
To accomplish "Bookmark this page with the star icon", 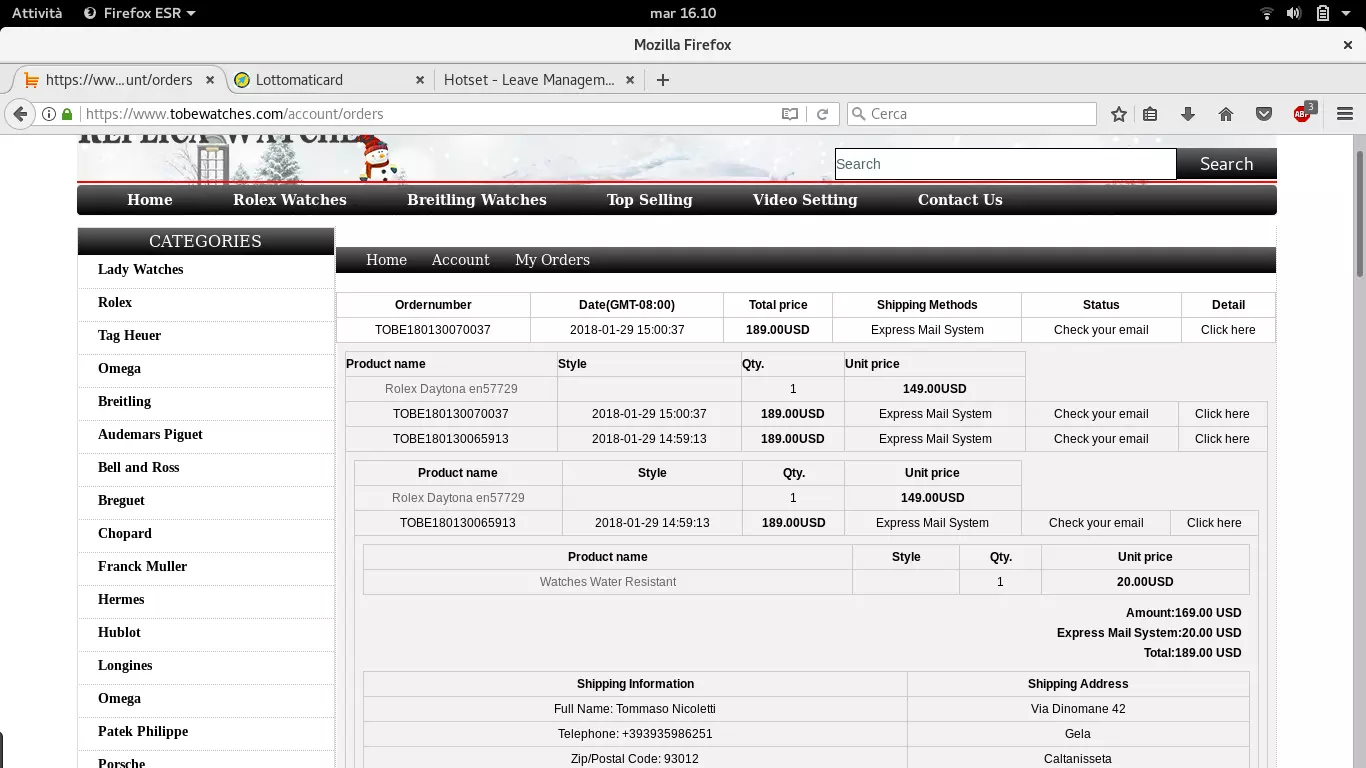I will 1119,114.
